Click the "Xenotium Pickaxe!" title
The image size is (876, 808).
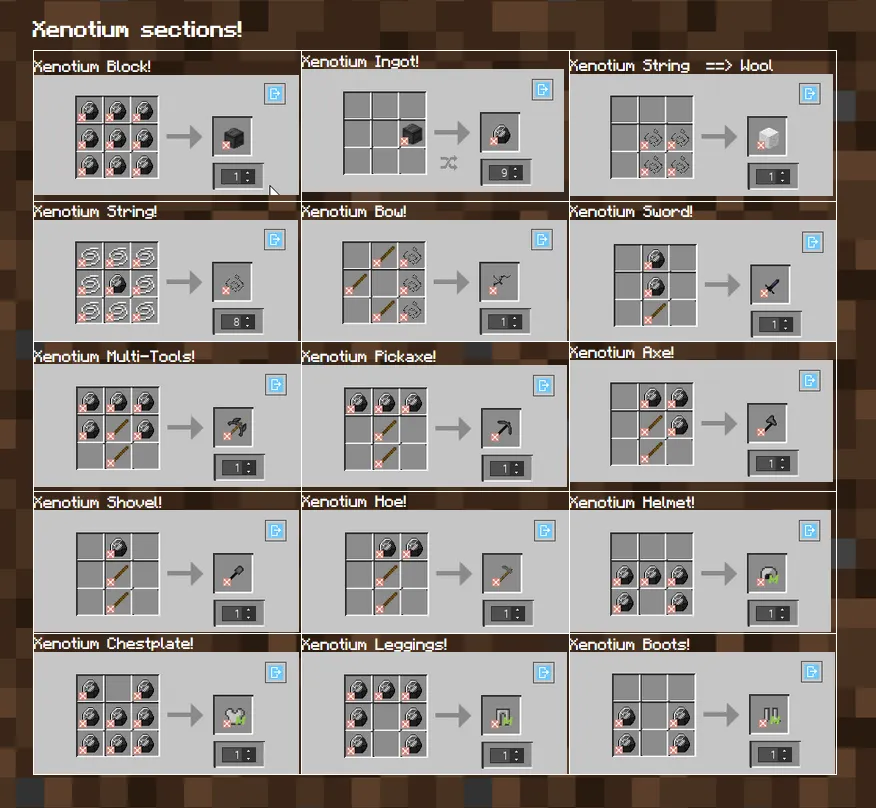click(369, 356)
